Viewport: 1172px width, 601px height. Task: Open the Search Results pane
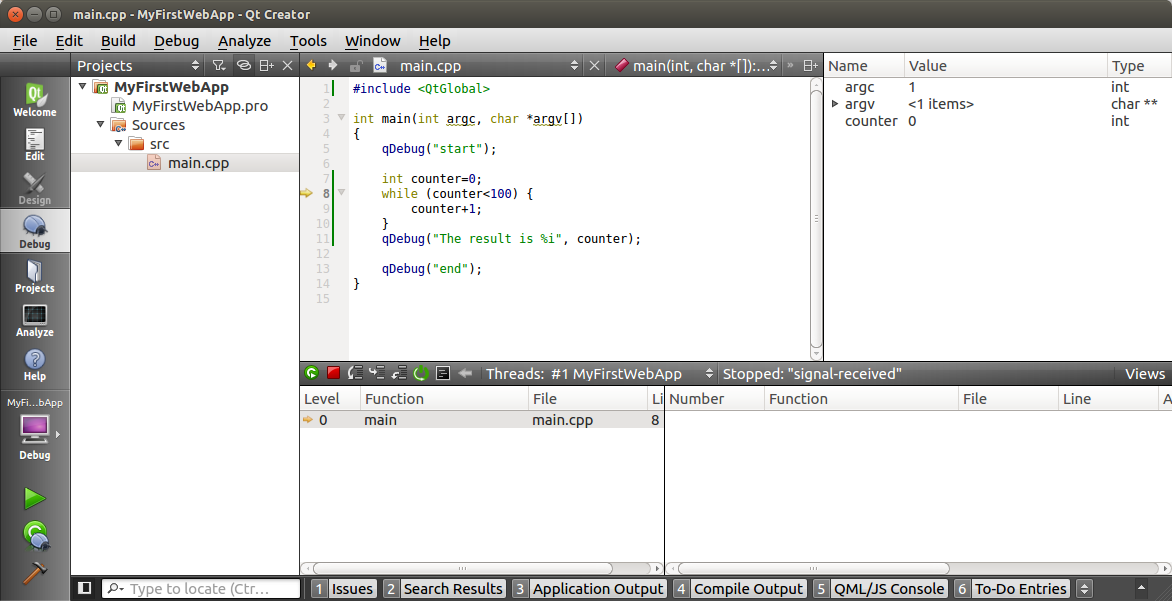pyautogui.click(x=445, y=588)
